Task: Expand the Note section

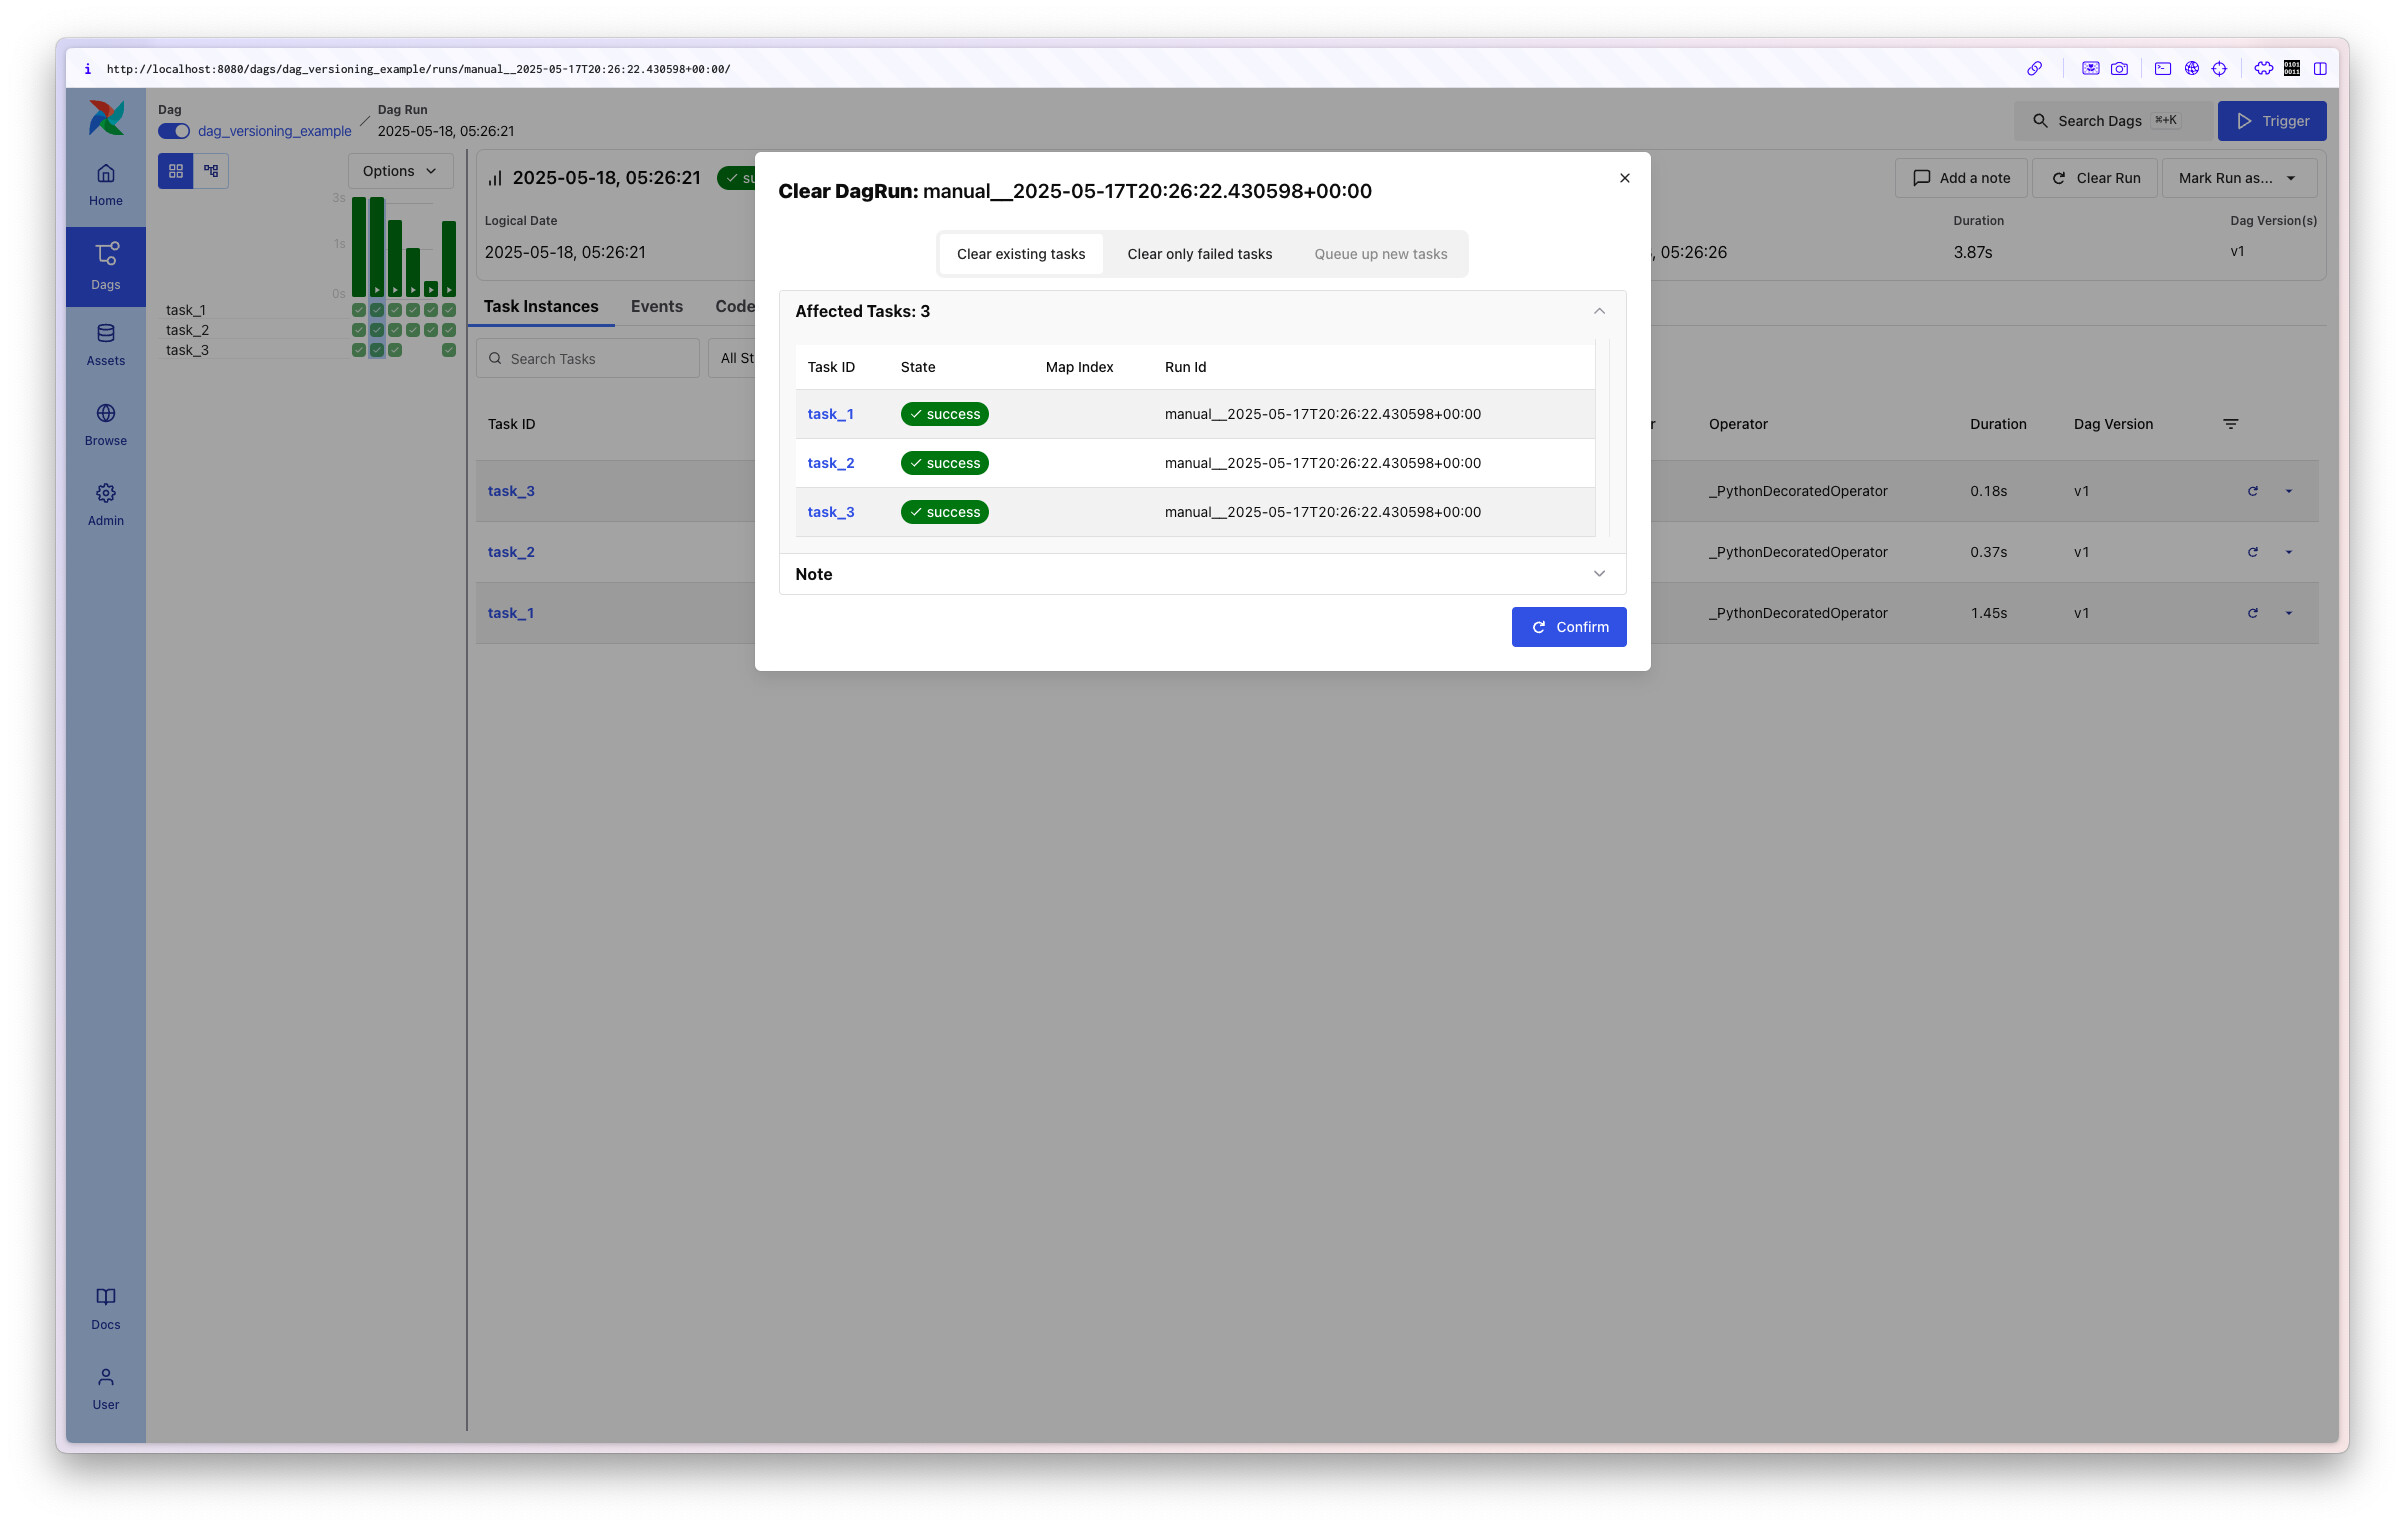Action: (1598, 574)
